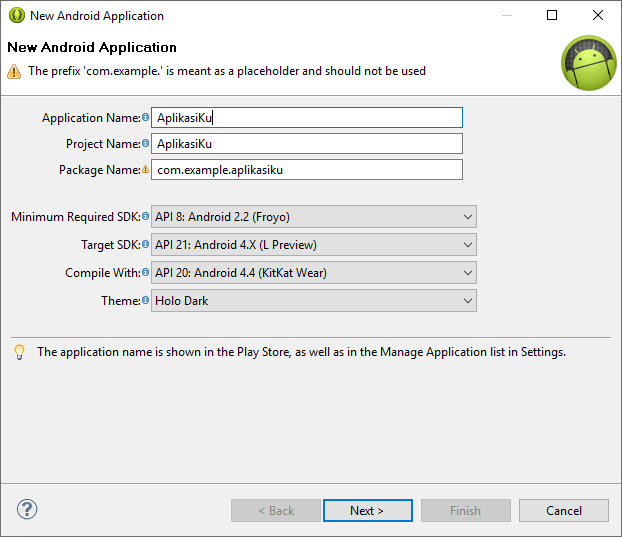Click the Android robot logo image
The height and width of the screenshot is (537, 622).
pyautogui.click(x=588, y=63)
